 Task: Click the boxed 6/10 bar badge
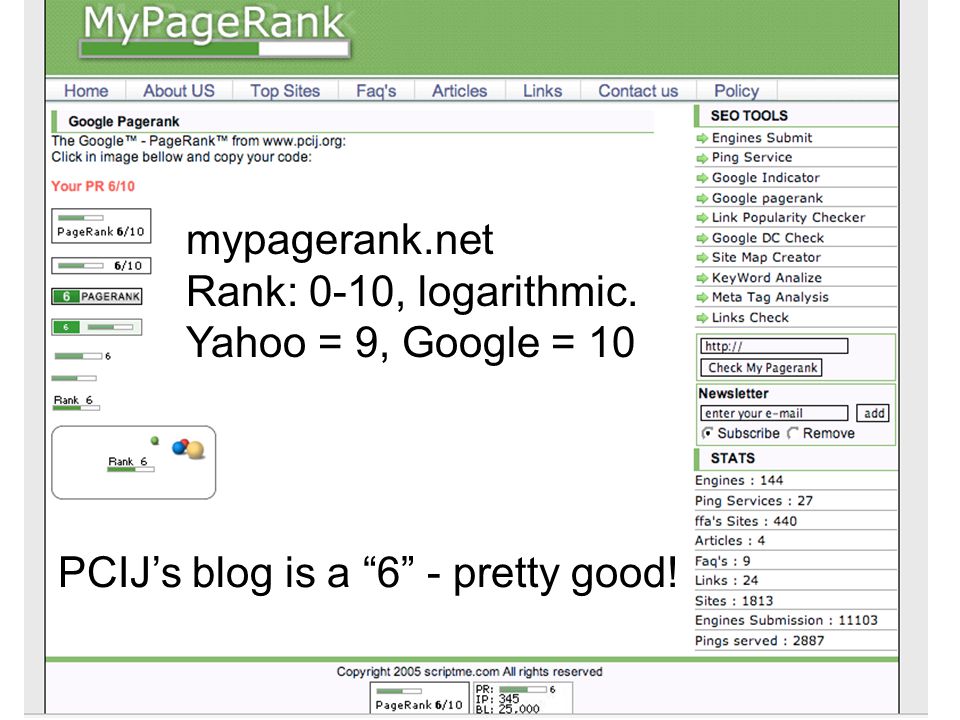(101, 266)
